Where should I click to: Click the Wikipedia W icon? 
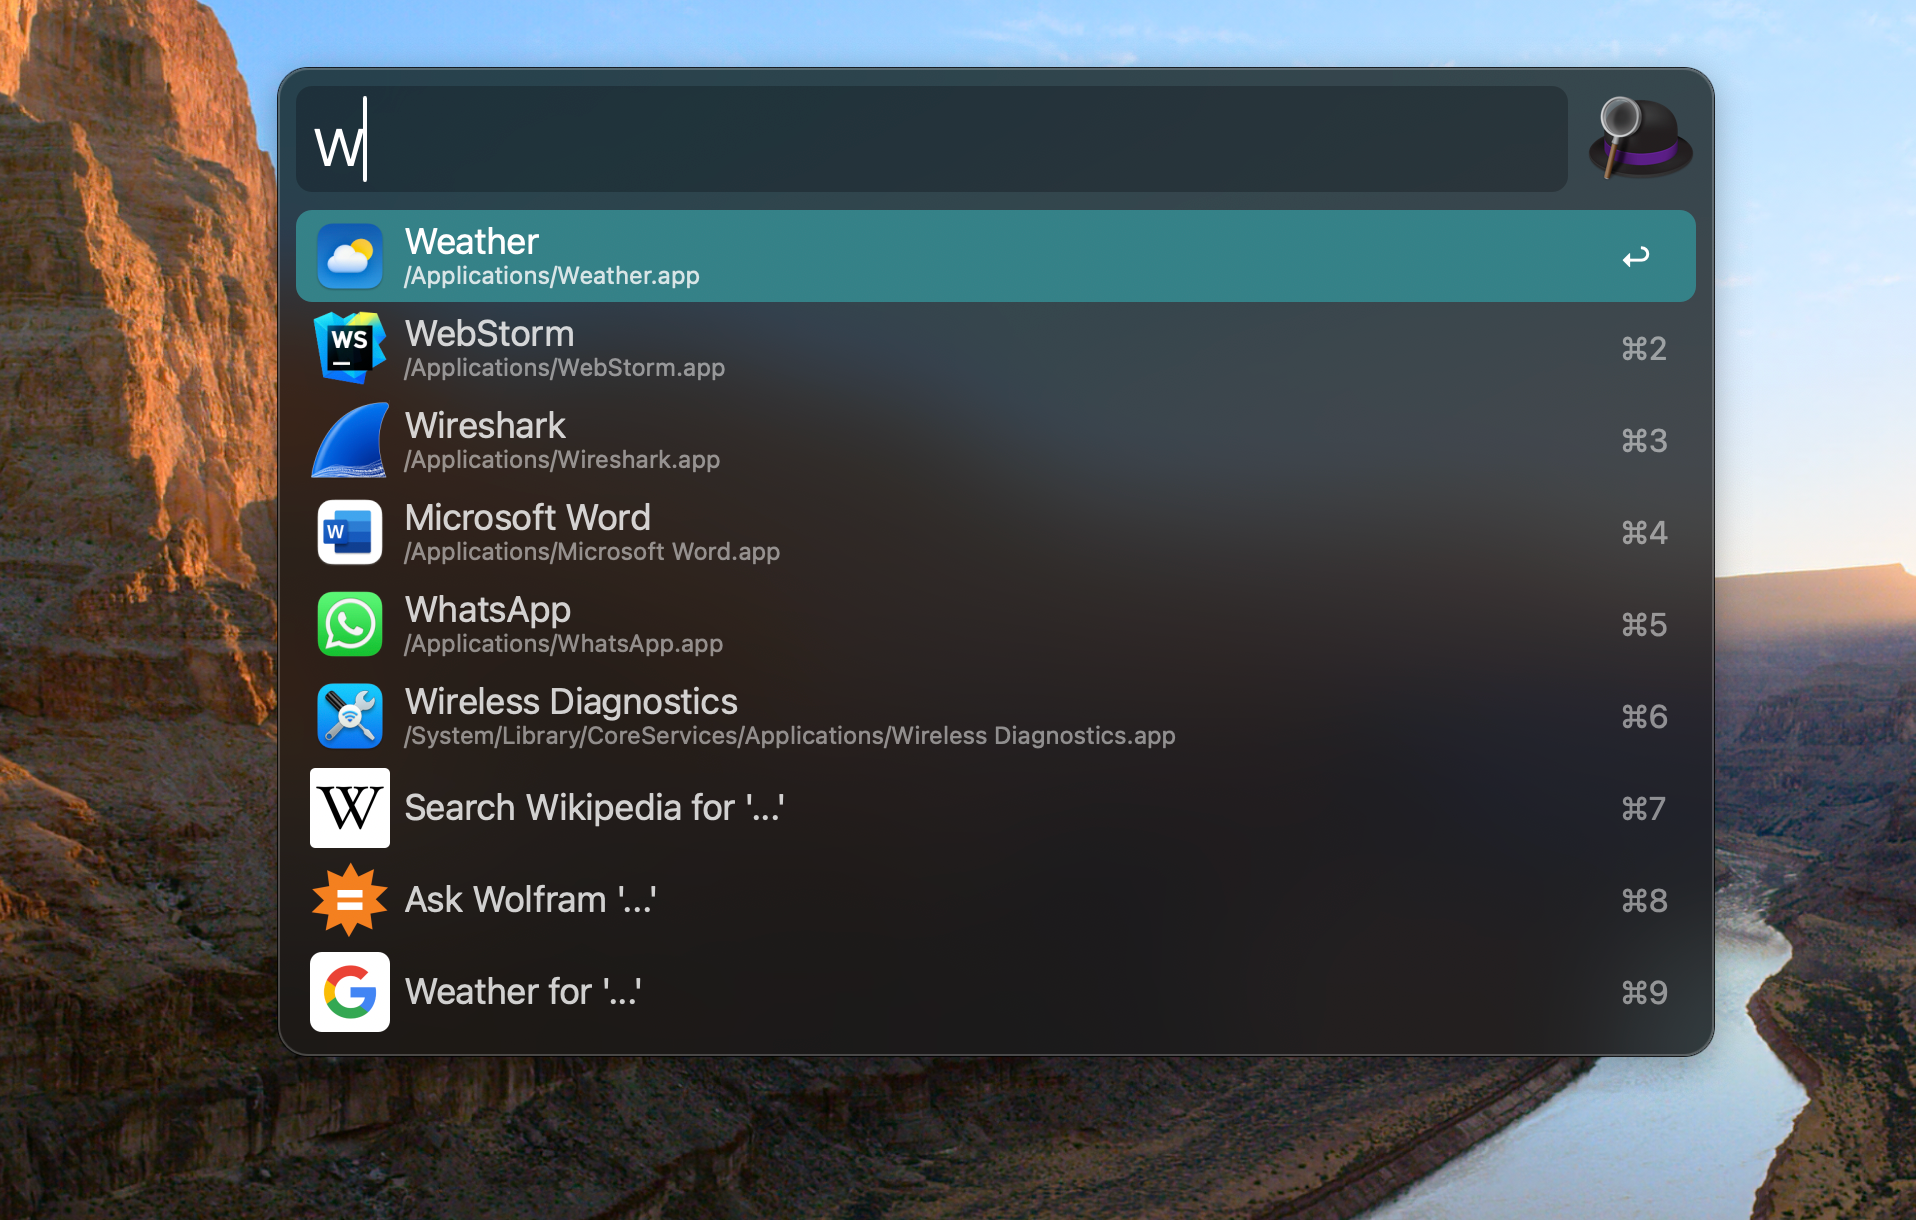pyautogui.click(x=350, y=808)
